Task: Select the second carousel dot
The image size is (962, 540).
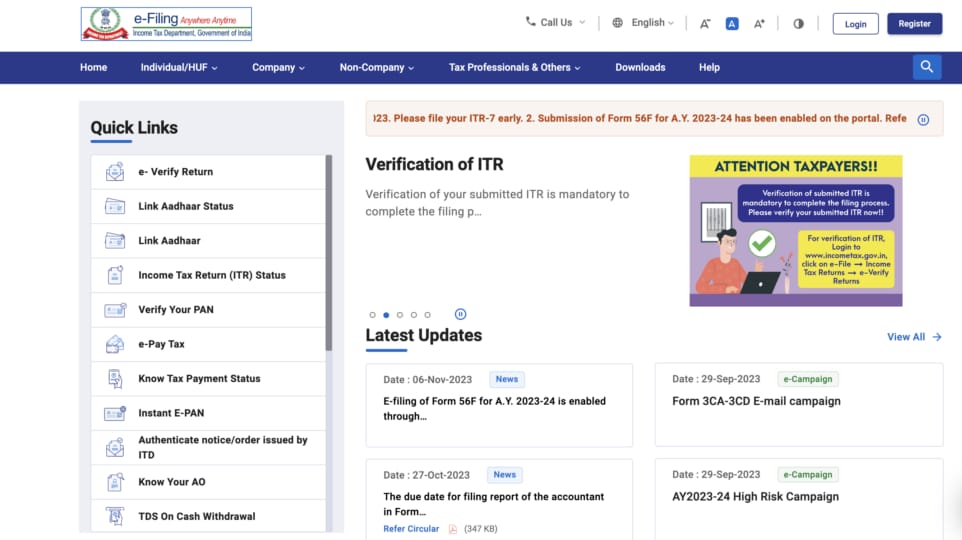Action: pyautogui.click(x=386, y=315)
